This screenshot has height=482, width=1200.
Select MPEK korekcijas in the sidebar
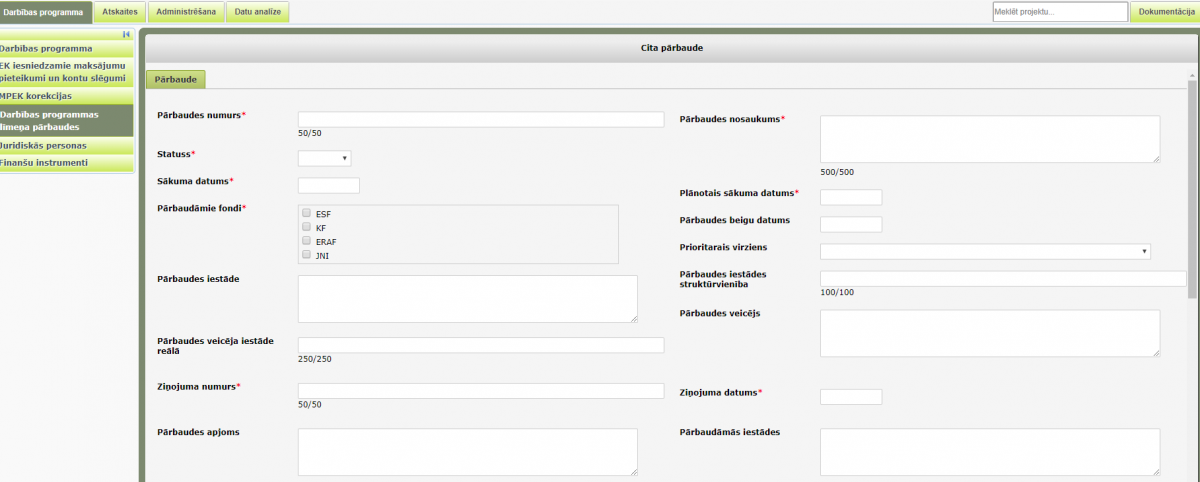click(66, 96)
